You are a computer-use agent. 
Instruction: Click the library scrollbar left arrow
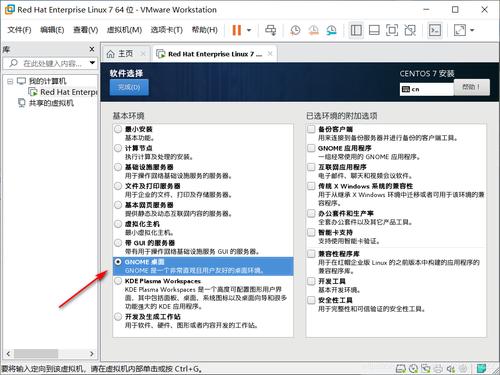point(8,354)
